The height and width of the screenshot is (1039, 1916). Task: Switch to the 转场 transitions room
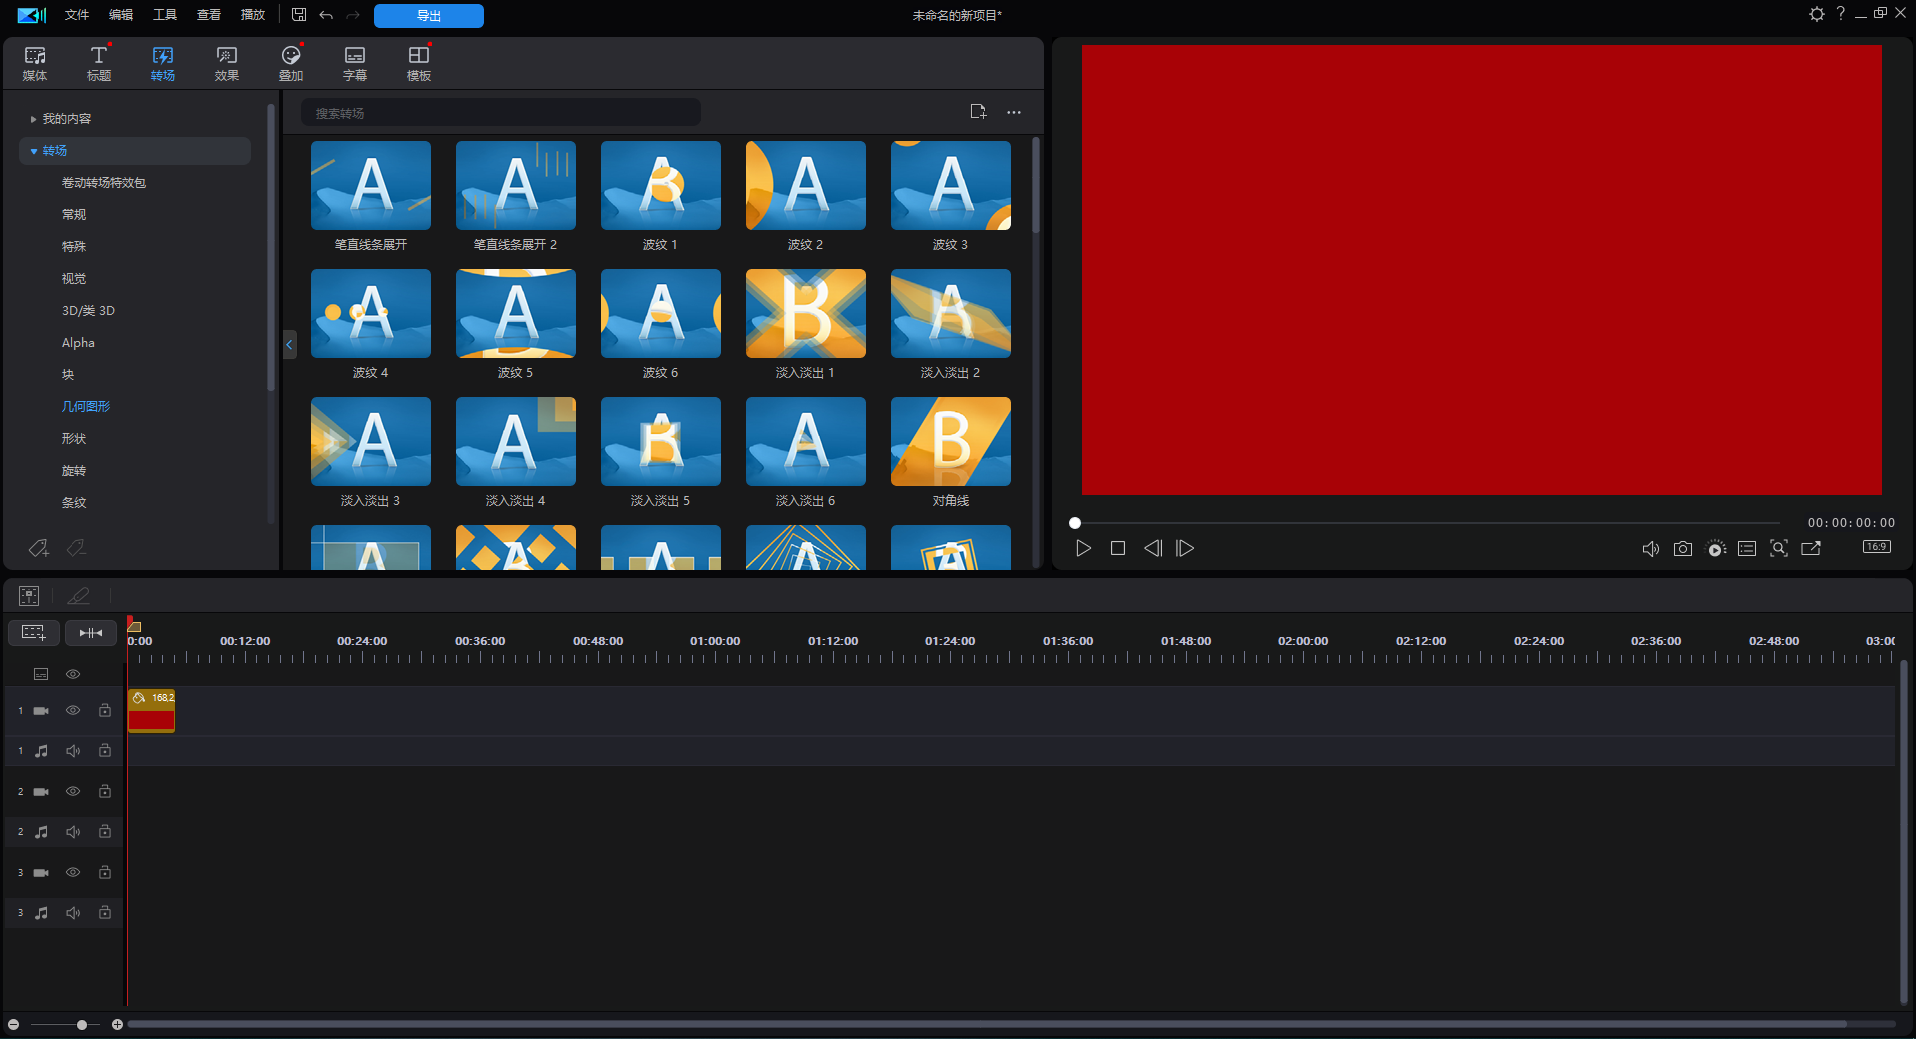(163, 63)
